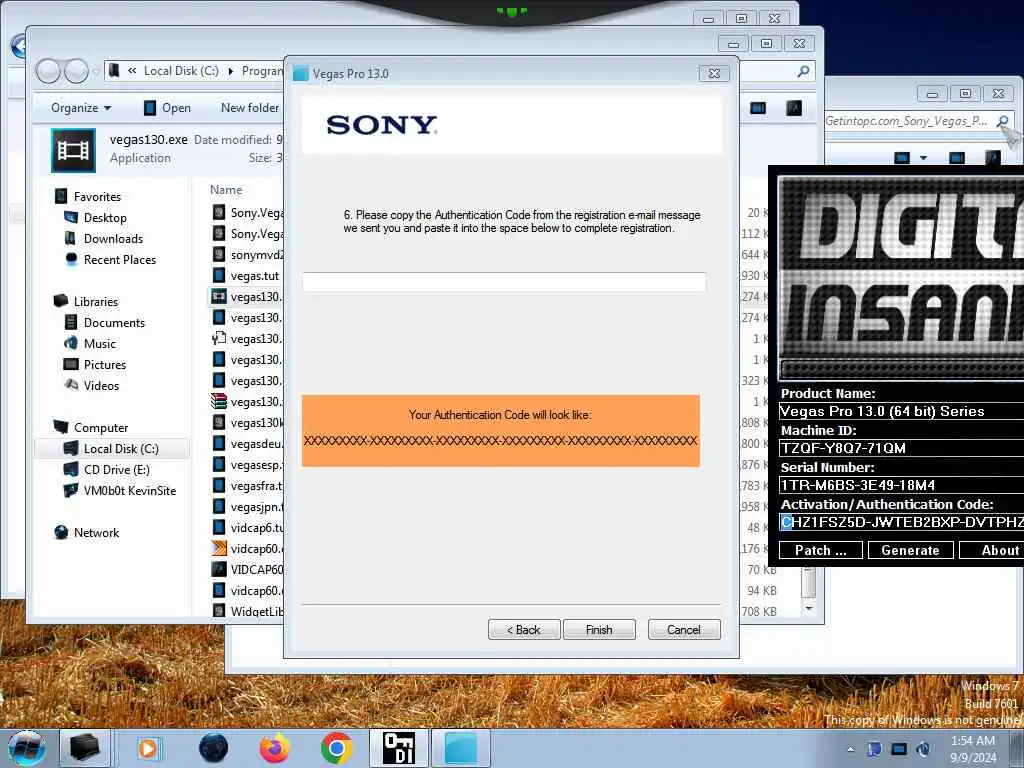Click the Windows Start button
This screenshot has height=768, width=1024.
tap(27, 748)
